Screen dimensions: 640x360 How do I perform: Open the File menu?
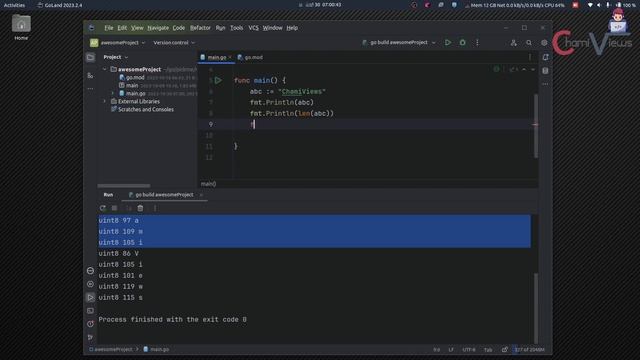point(109,28)
